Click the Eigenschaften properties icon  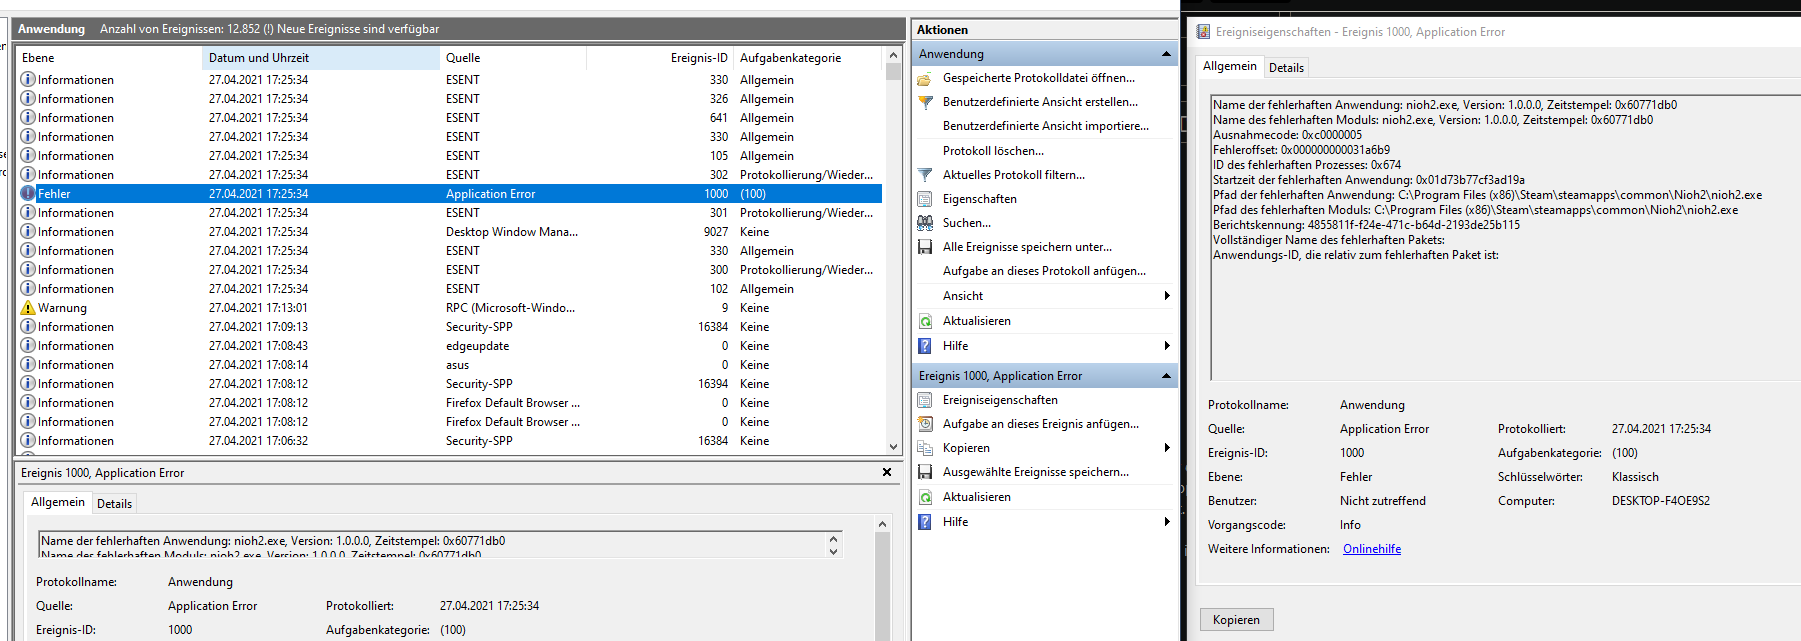pos(925,199)
